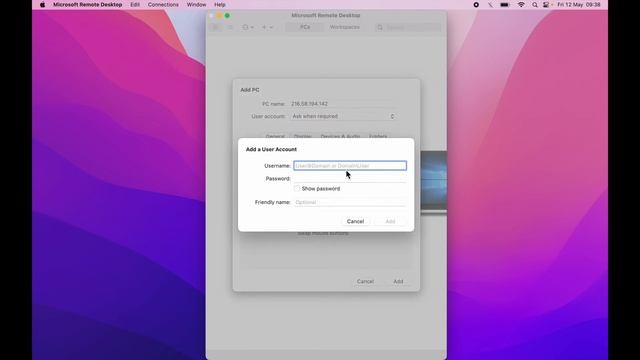Enable the Show password checkbox

click(x=297, y=189)
